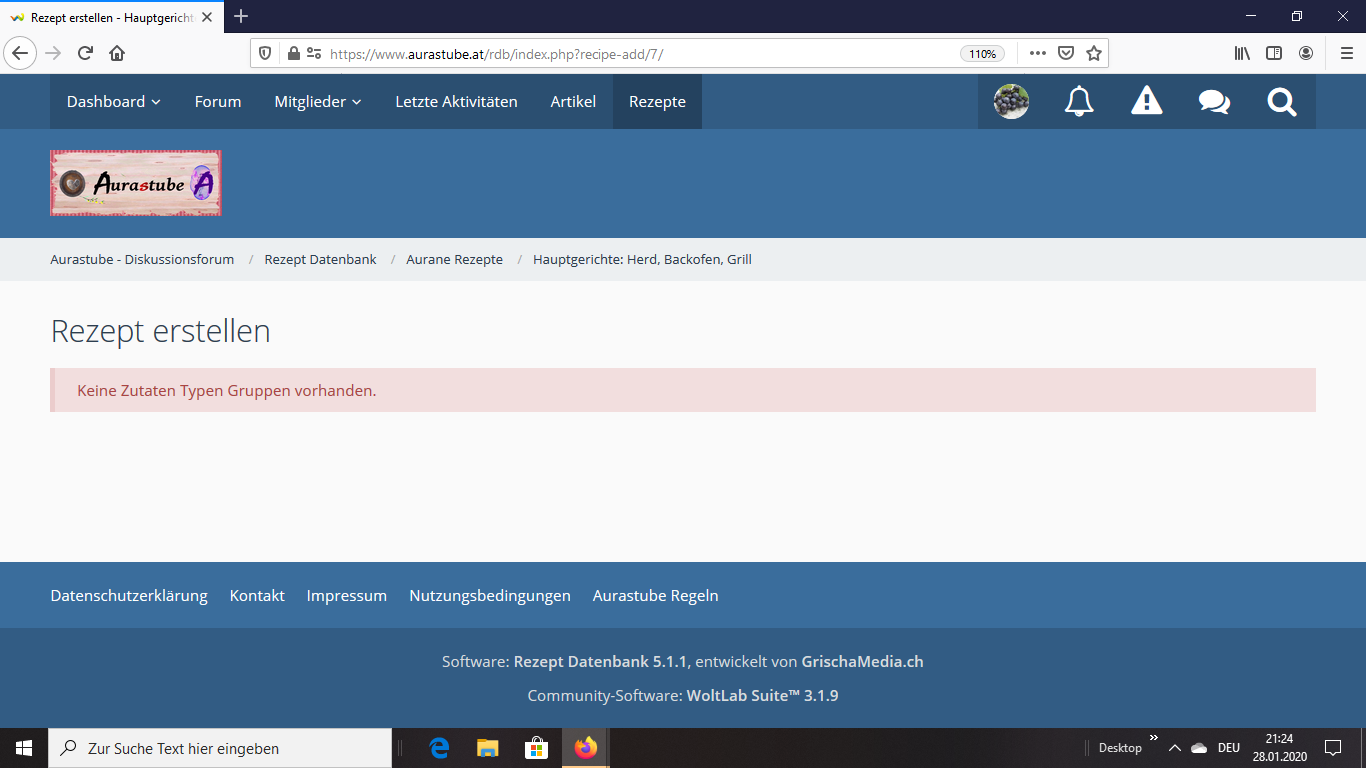Viewport: 1366px width, 768px height.
Task: Click the 110% zoom level indicator
Action: pos(982,54)
